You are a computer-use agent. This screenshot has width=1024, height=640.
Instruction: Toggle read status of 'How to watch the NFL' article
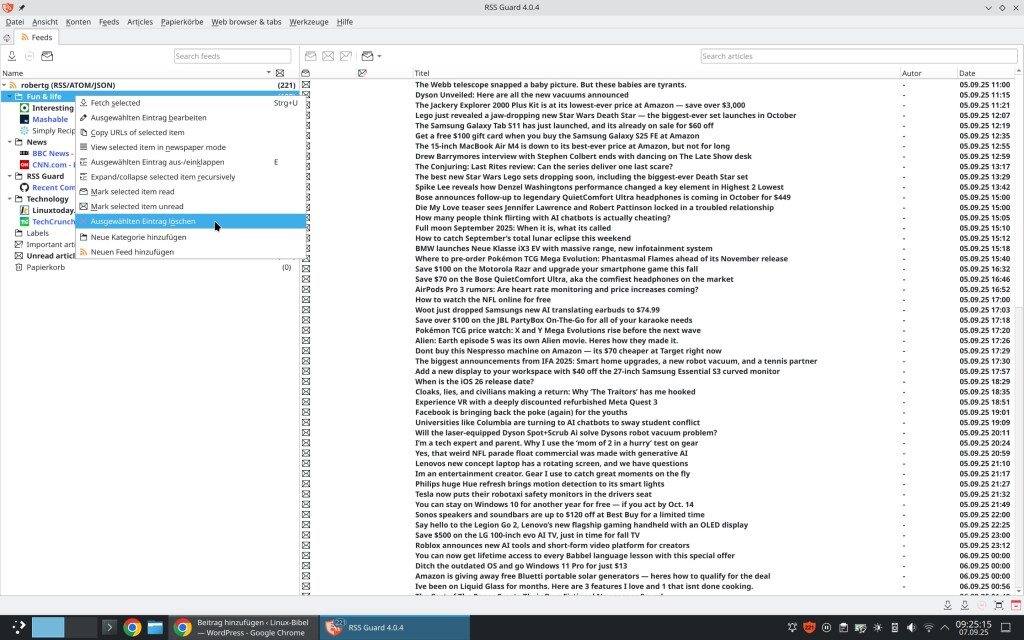pyautogui.click(x=306, y=300)
